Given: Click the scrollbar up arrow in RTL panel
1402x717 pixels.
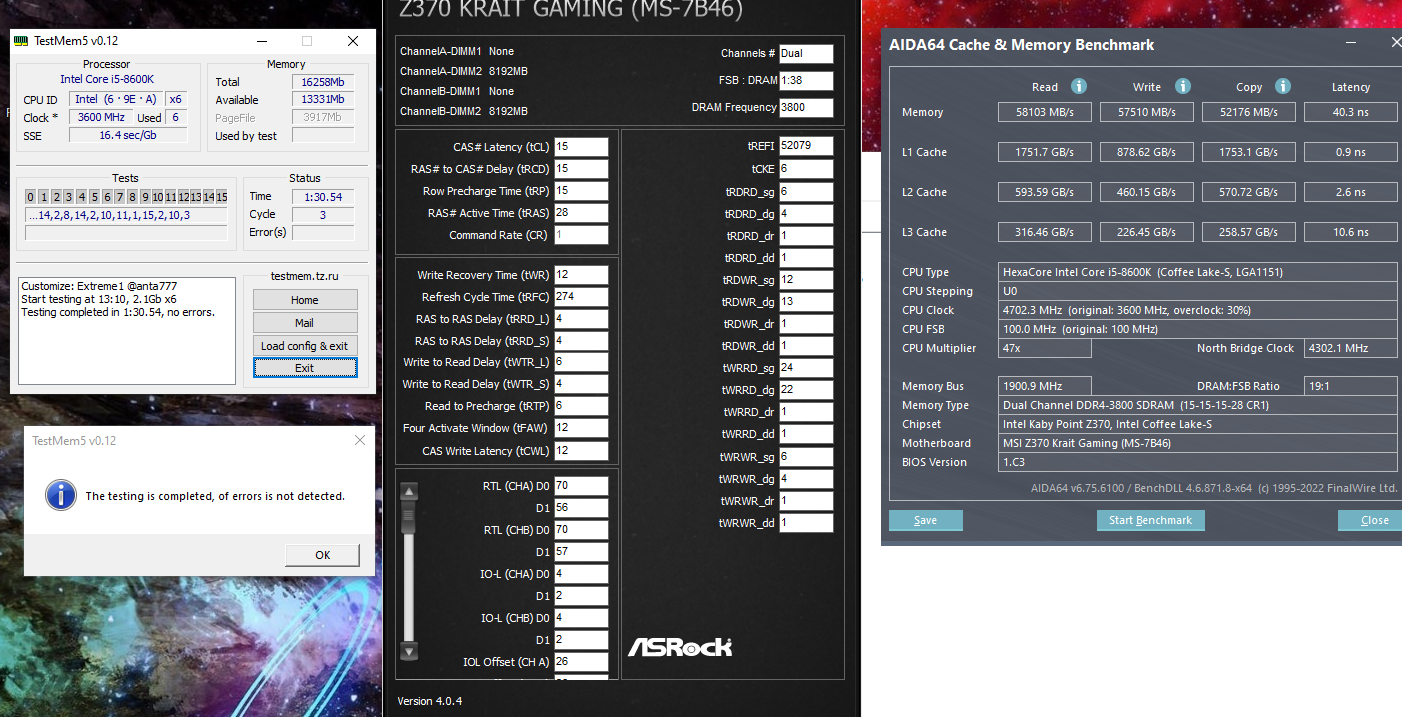Looking at the screenshot, I should pyautogui.click(x=408, y=491).
